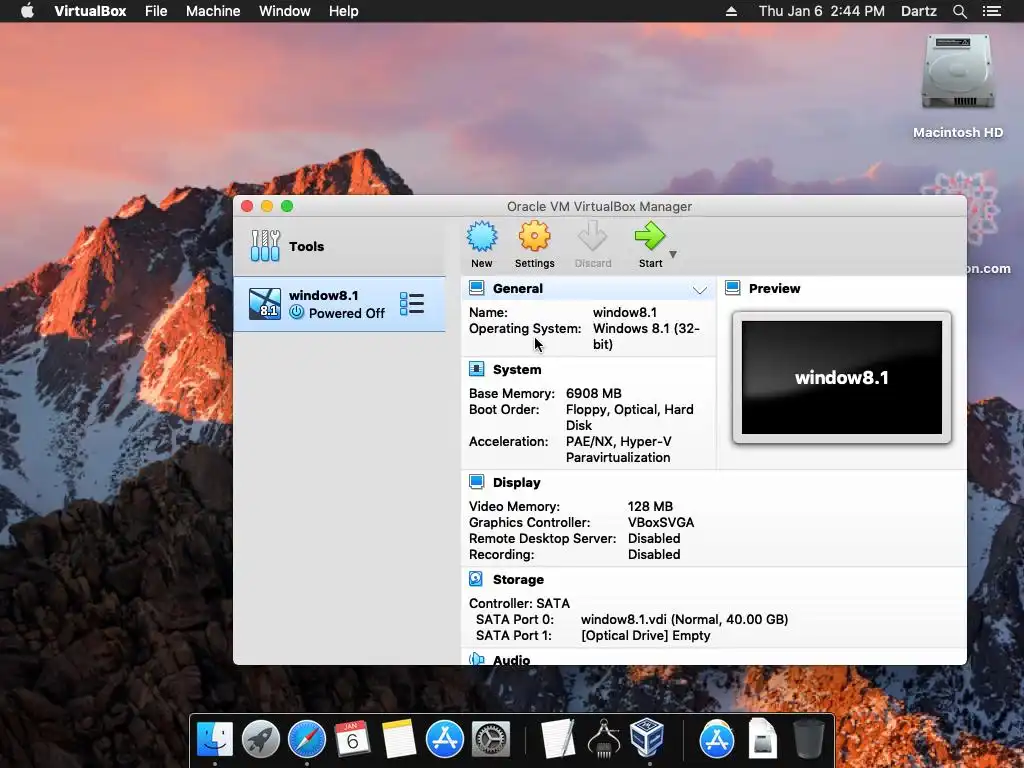Open the Storage section header link
Viewport: 1024px width, 768px height.
pos(518,579)
